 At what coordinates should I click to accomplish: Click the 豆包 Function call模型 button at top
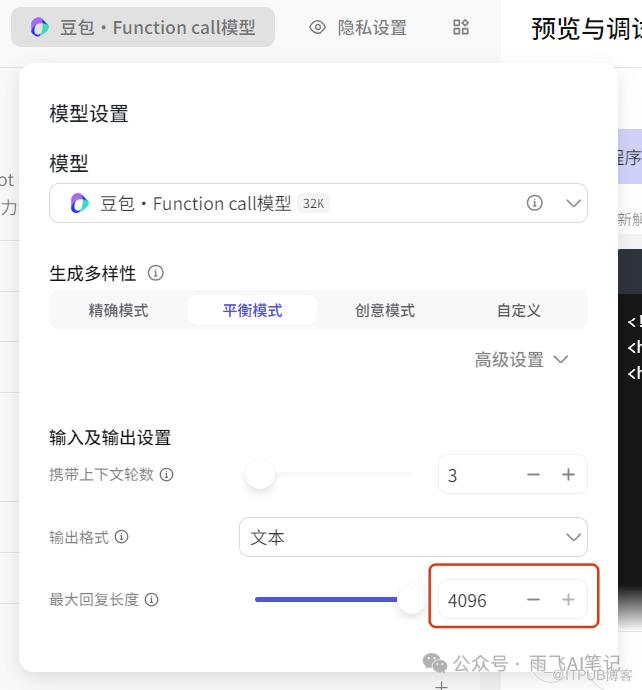(x=143, y=27)
